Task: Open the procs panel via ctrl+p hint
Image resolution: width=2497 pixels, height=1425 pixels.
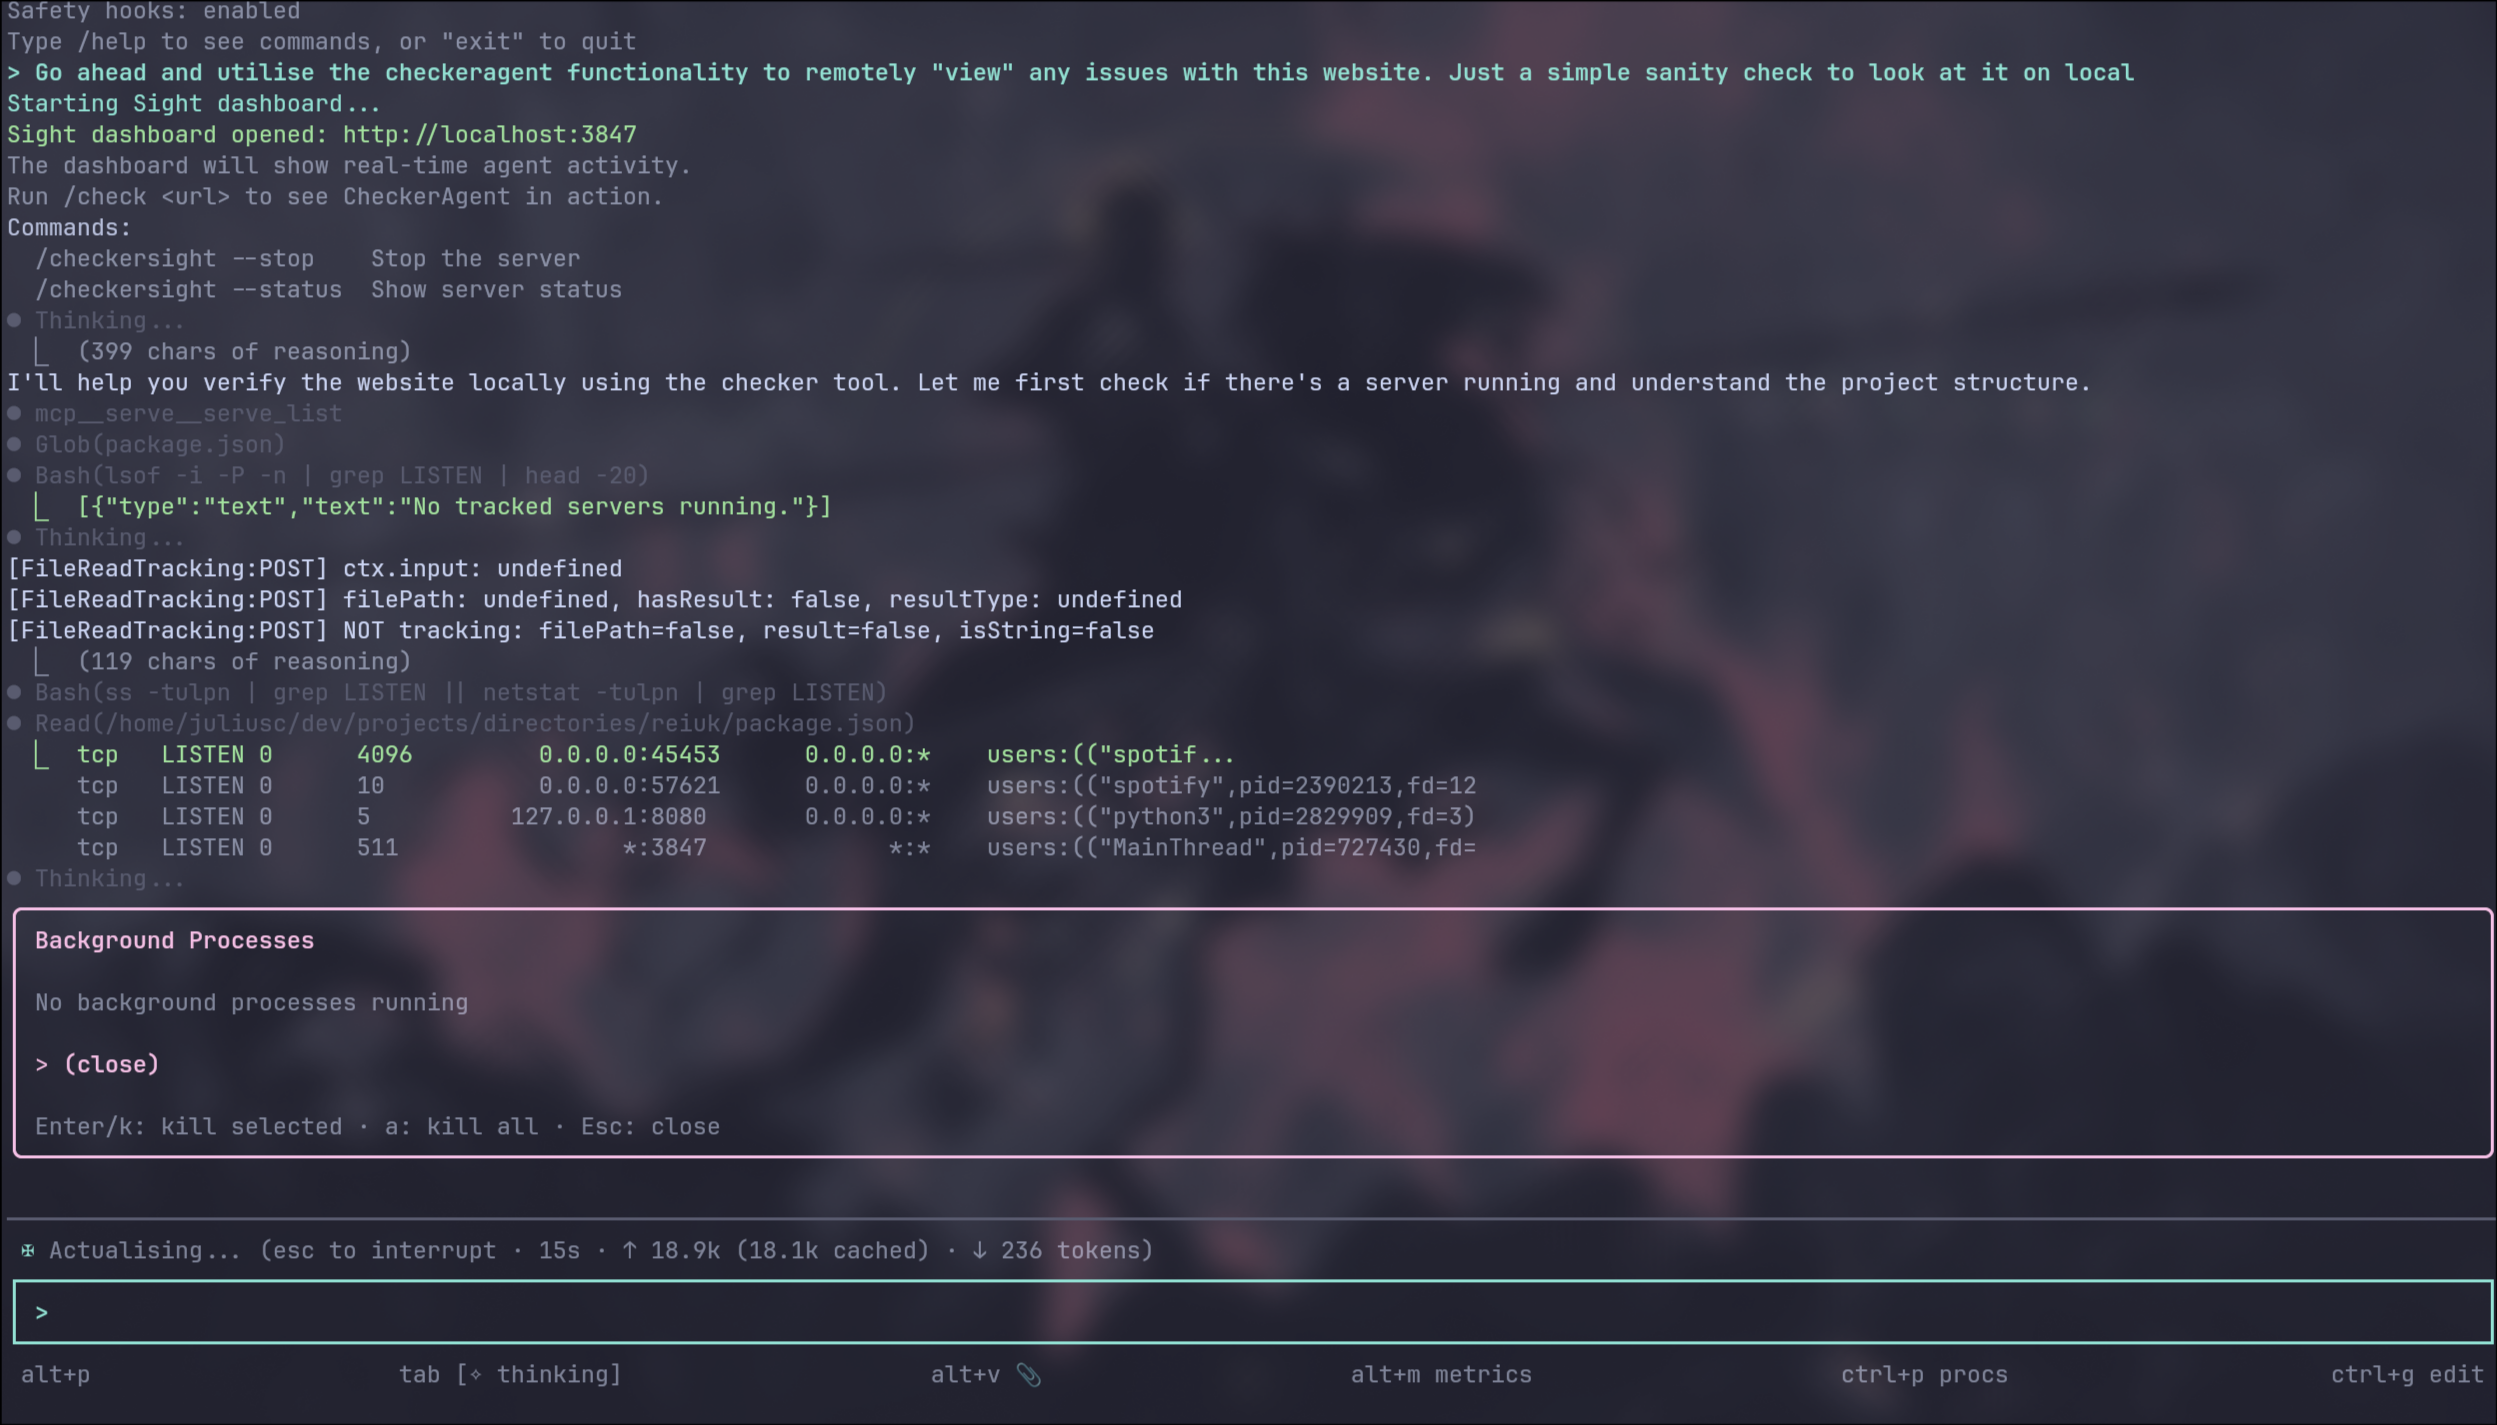Action: (x=1924, y=1375)
